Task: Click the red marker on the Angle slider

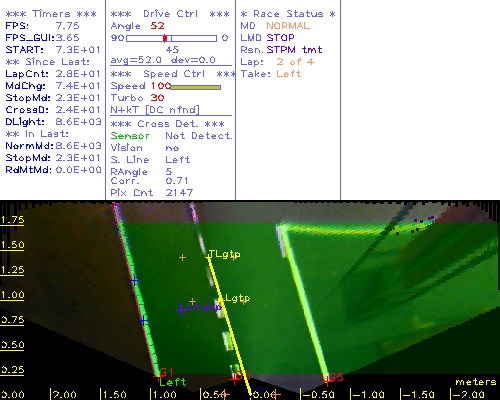Action: [x=165, y=38]
